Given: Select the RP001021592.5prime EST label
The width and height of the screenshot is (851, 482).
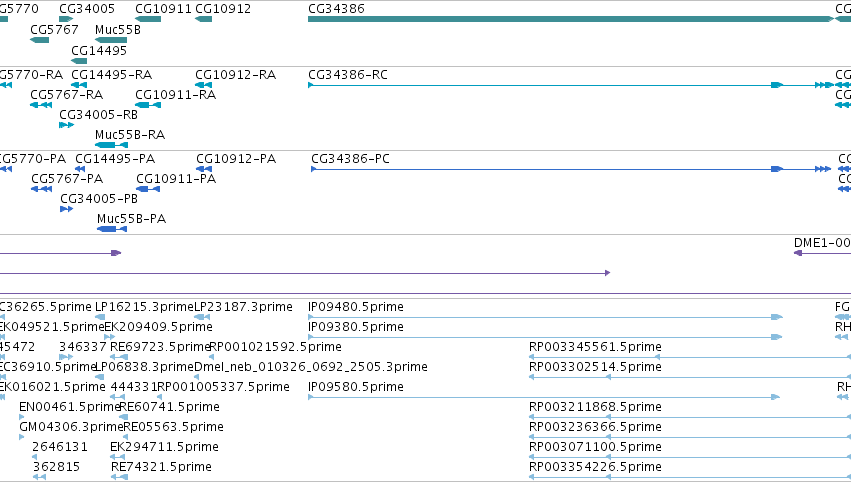Looking at the screenshot, I should 275,346.
